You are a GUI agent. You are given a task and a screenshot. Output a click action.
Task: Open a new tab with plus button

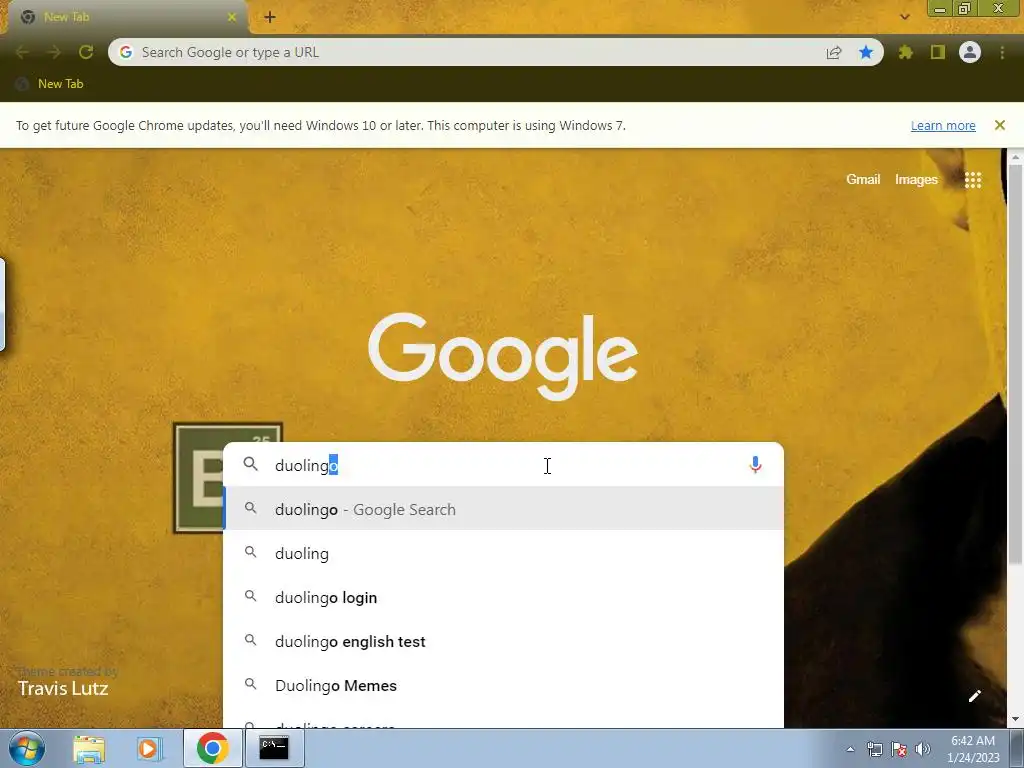point(270,18)
